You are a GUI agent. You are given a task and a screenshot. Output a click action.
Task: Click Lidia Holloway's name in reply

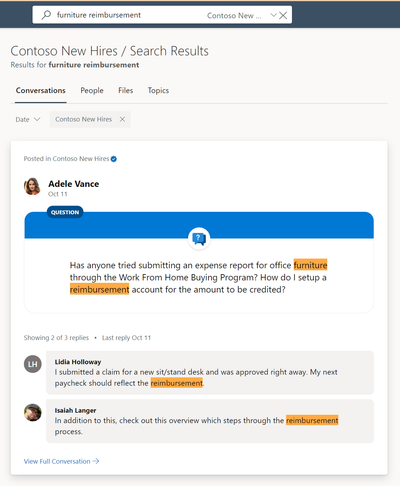[x=78, y=362]
